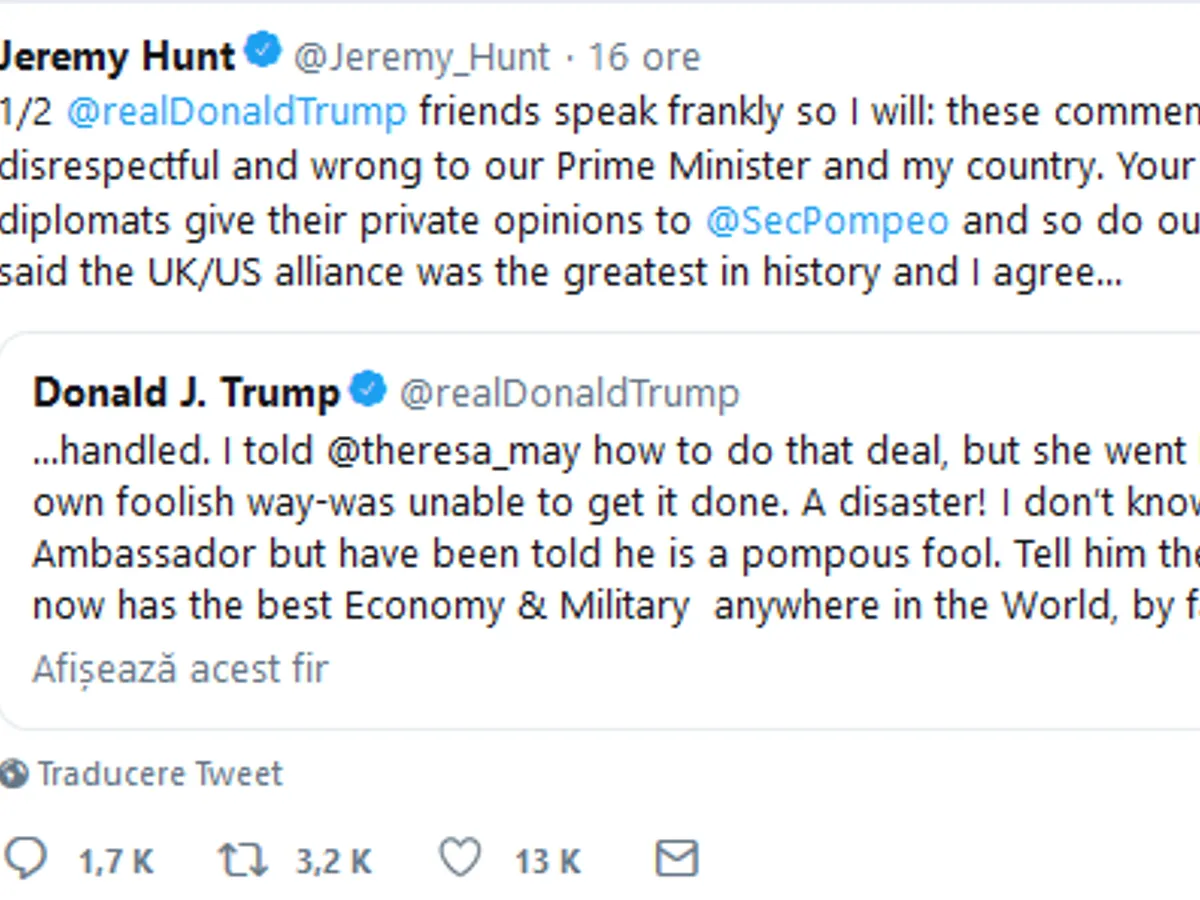The height and width of the screenshot is (900, 1200).
Task: Open Afișează acest fir thread link
Action: point(180,668)
